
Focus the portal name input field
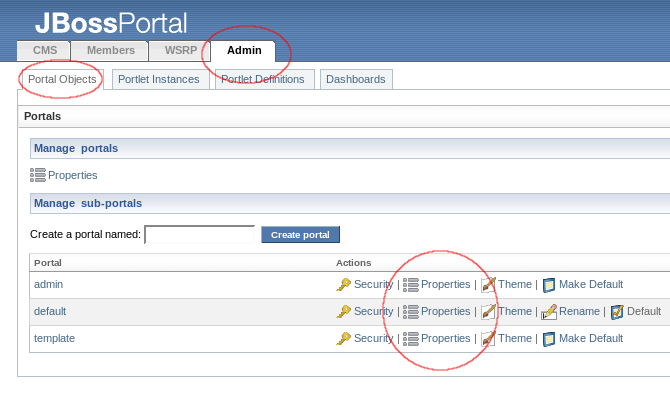click(x=200, y=235)
